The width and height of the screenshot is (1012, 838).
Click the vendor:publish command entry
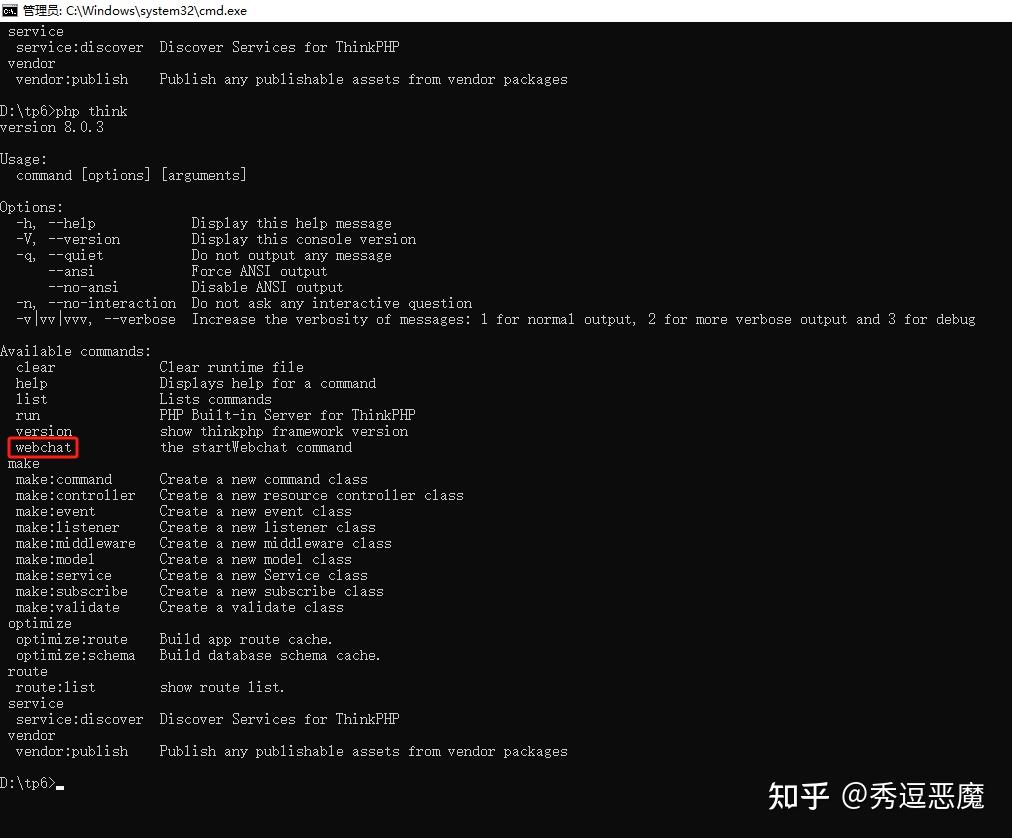[x=71, y=751]
